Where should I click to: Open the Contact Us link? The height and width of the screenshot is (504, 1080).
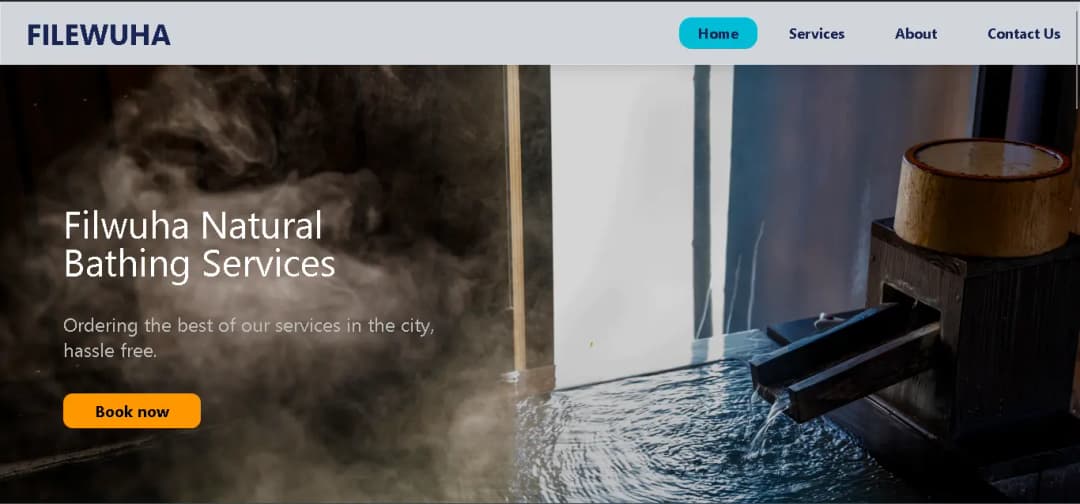pyautogui.click(x=1023, y=33)
